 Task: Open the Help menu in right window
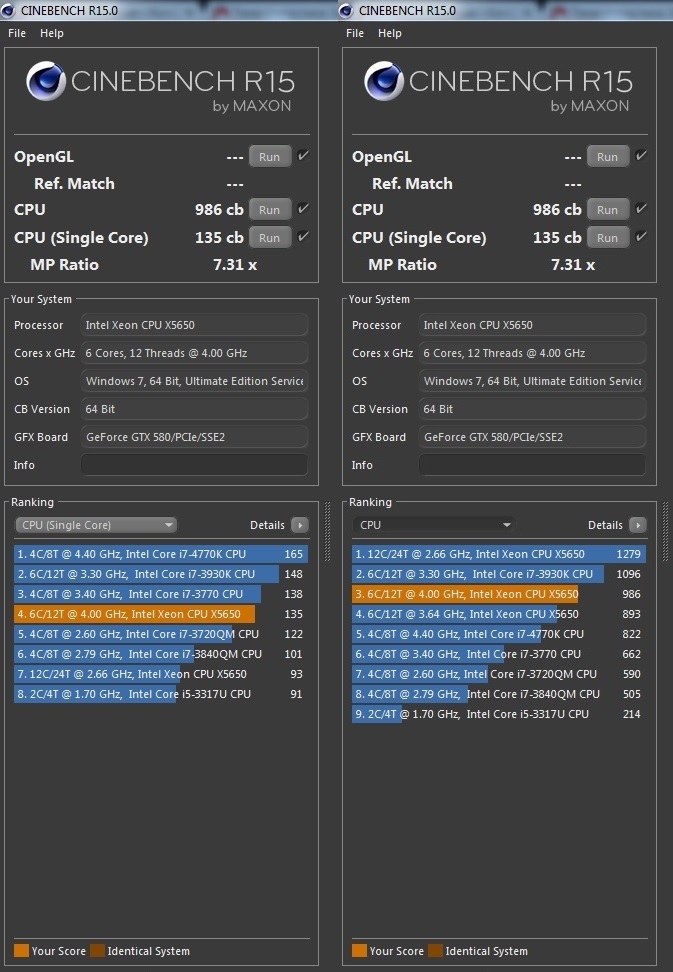[x=390, y=33]
